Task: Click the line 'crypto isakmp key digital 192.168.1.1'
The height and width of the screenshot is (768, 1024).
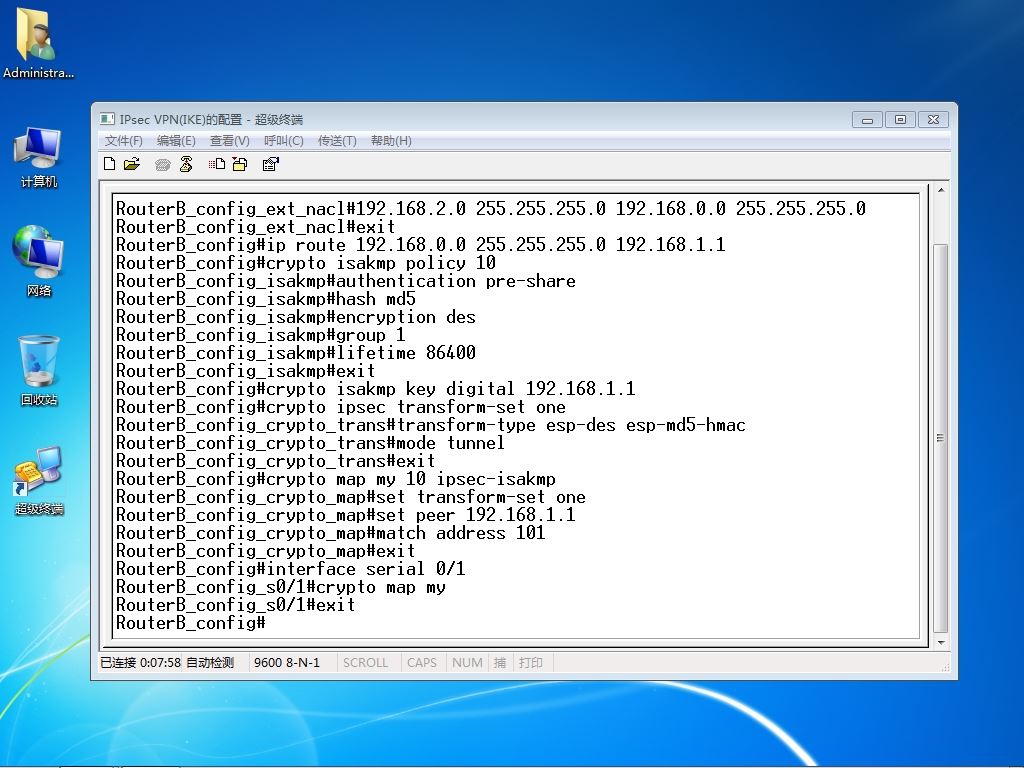Action: coord(376,389)
